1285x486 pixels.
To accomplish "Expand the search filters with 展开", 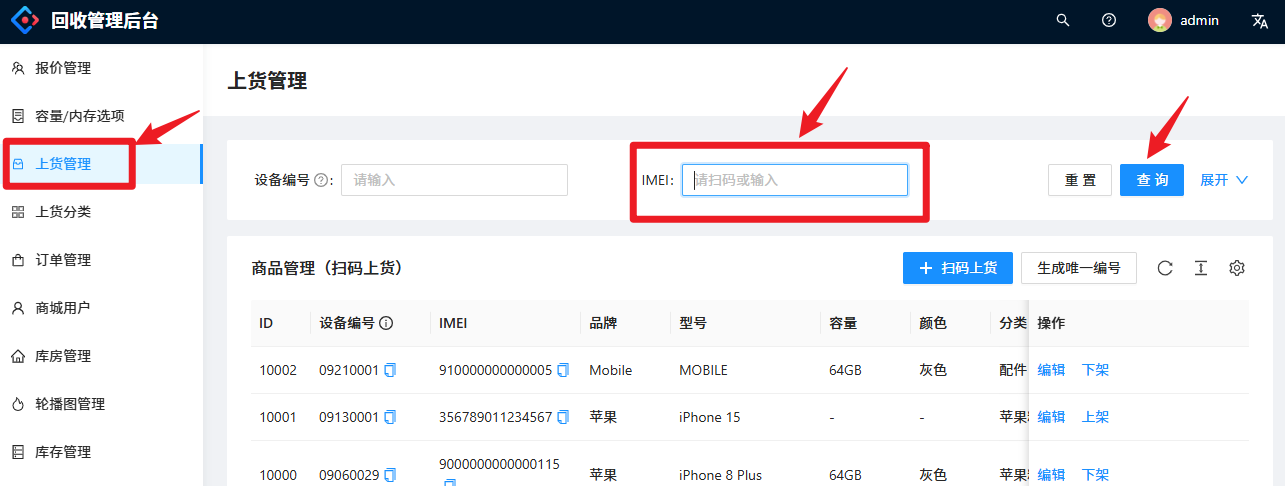I will pos(1224,180).
